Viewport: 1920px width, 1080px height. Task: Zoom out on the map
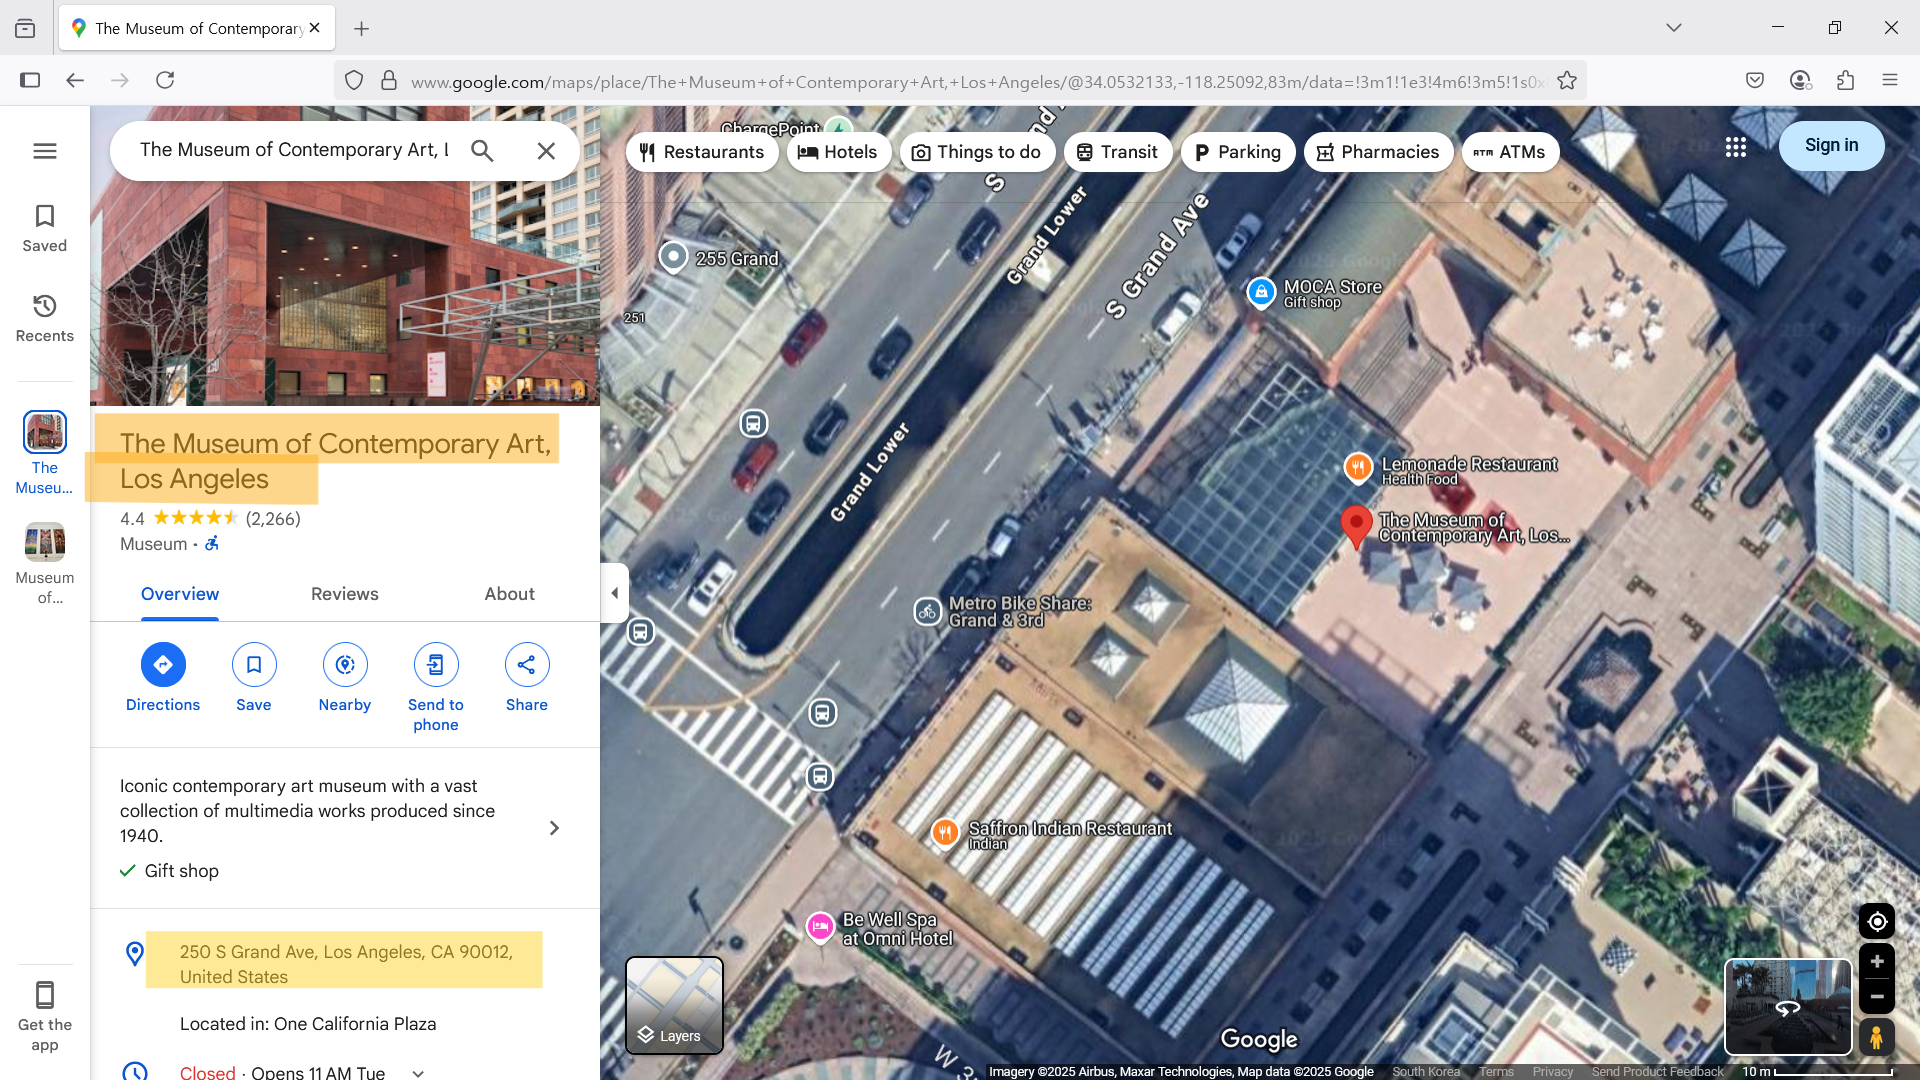click(1876, 996)
